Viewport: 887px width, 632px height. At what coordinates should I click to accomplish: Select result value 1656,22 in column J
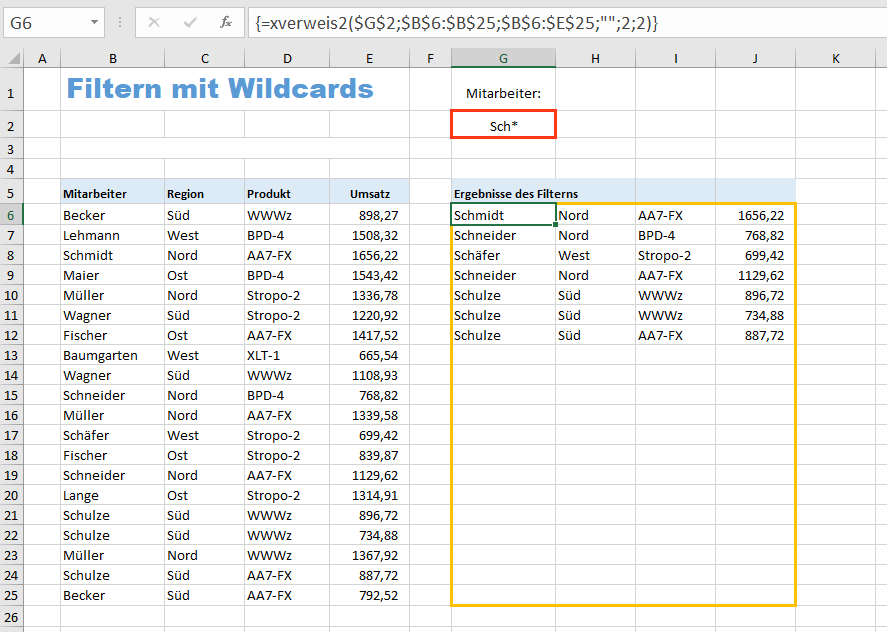click(755, 216)
